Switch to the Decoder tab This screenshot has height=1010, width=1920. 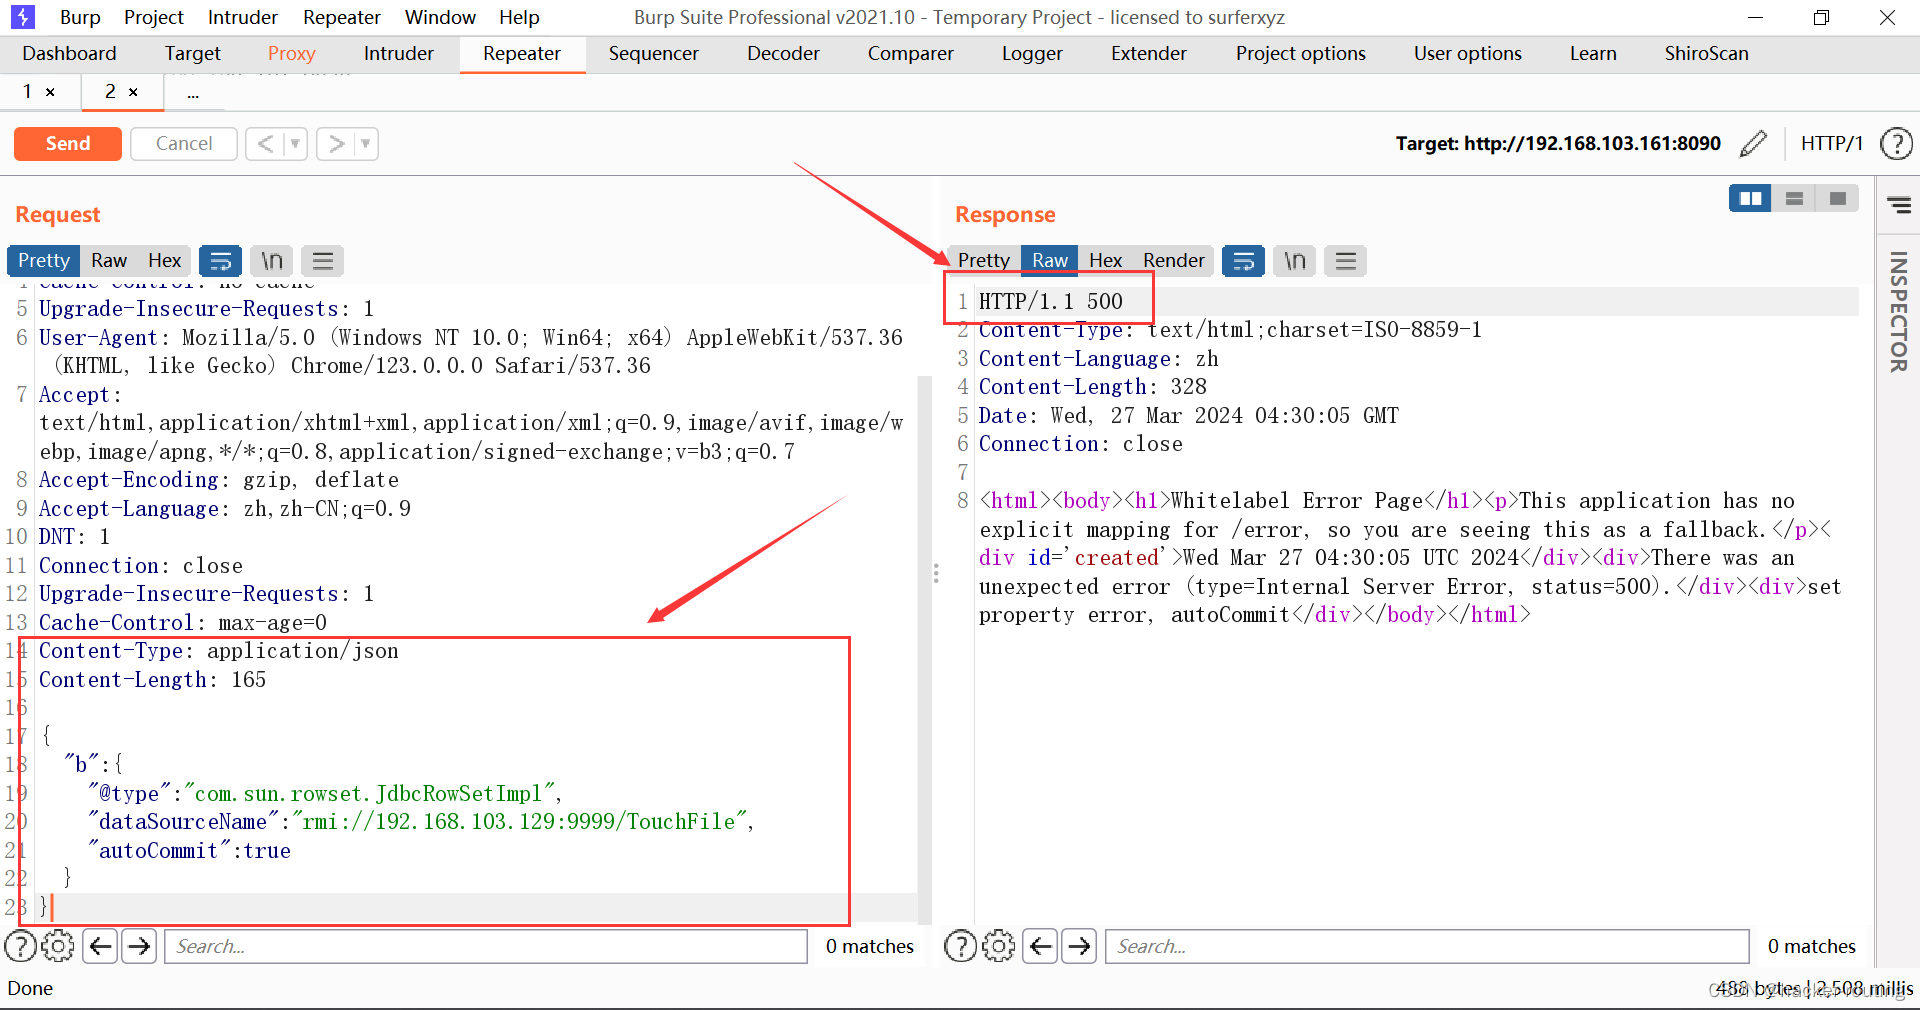point(783,53)
